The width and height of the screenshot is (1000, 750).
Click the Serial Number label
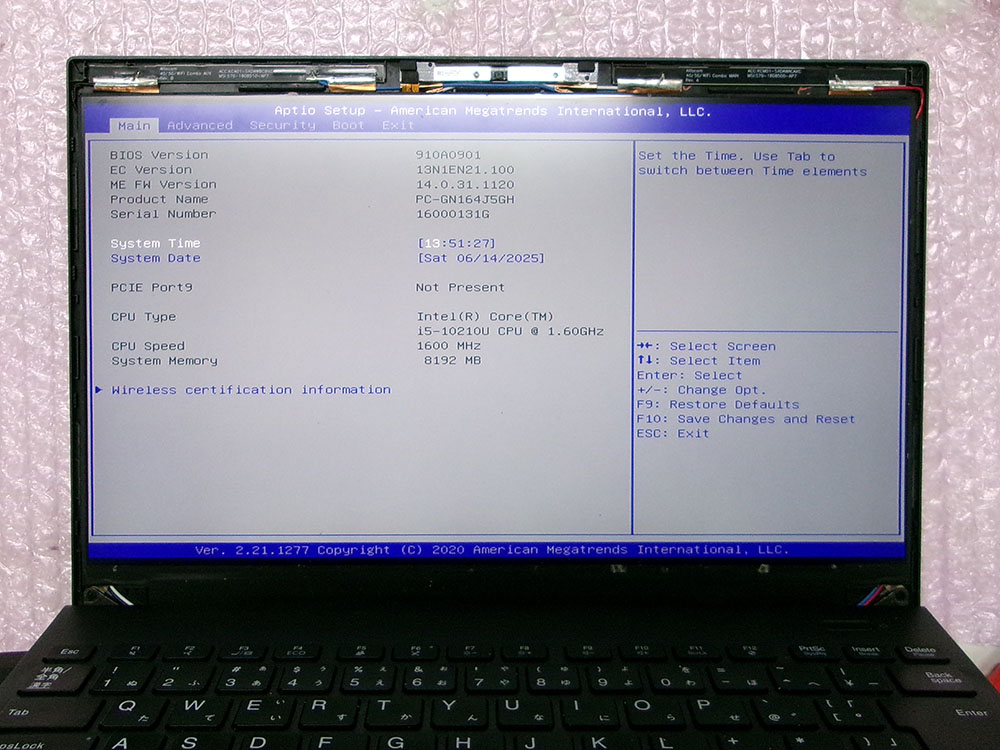[163, 214]
